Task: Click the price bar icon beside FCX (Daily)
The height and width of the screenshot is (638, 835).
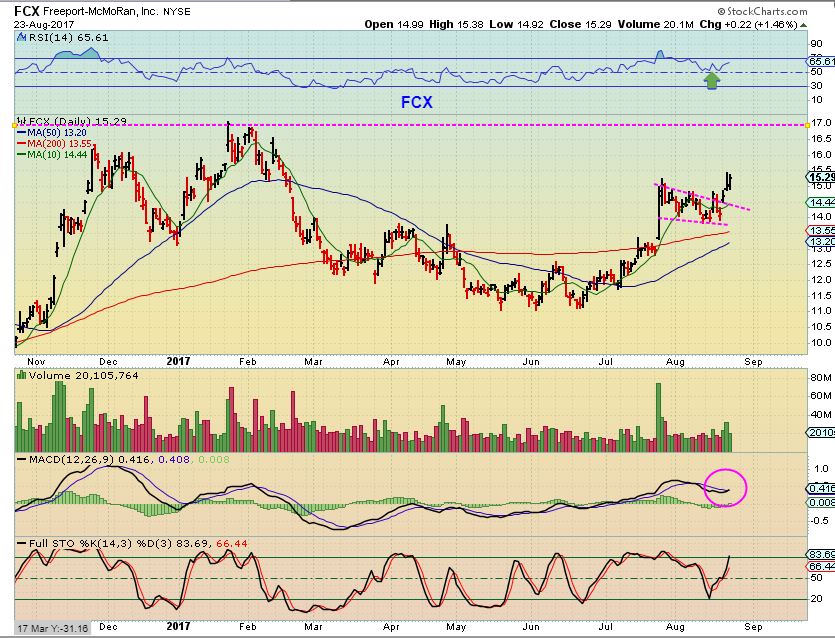Action: [21, 121]
